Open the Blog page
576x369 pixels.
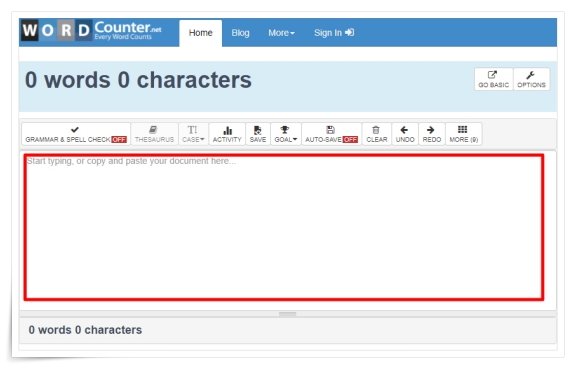click(240, 33)
